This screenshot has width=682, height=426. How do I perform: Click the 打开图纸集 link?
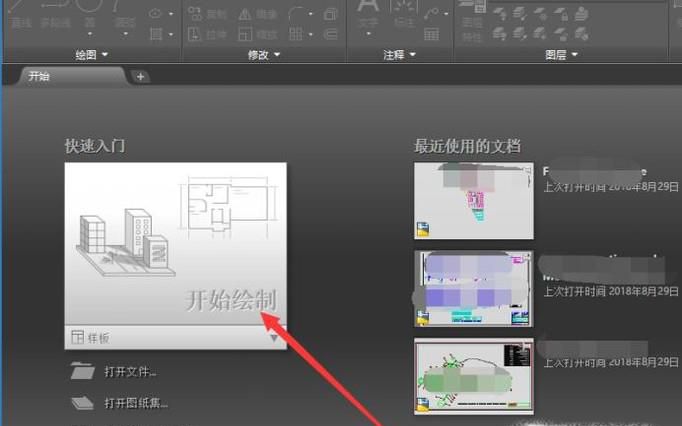point(136,404)
